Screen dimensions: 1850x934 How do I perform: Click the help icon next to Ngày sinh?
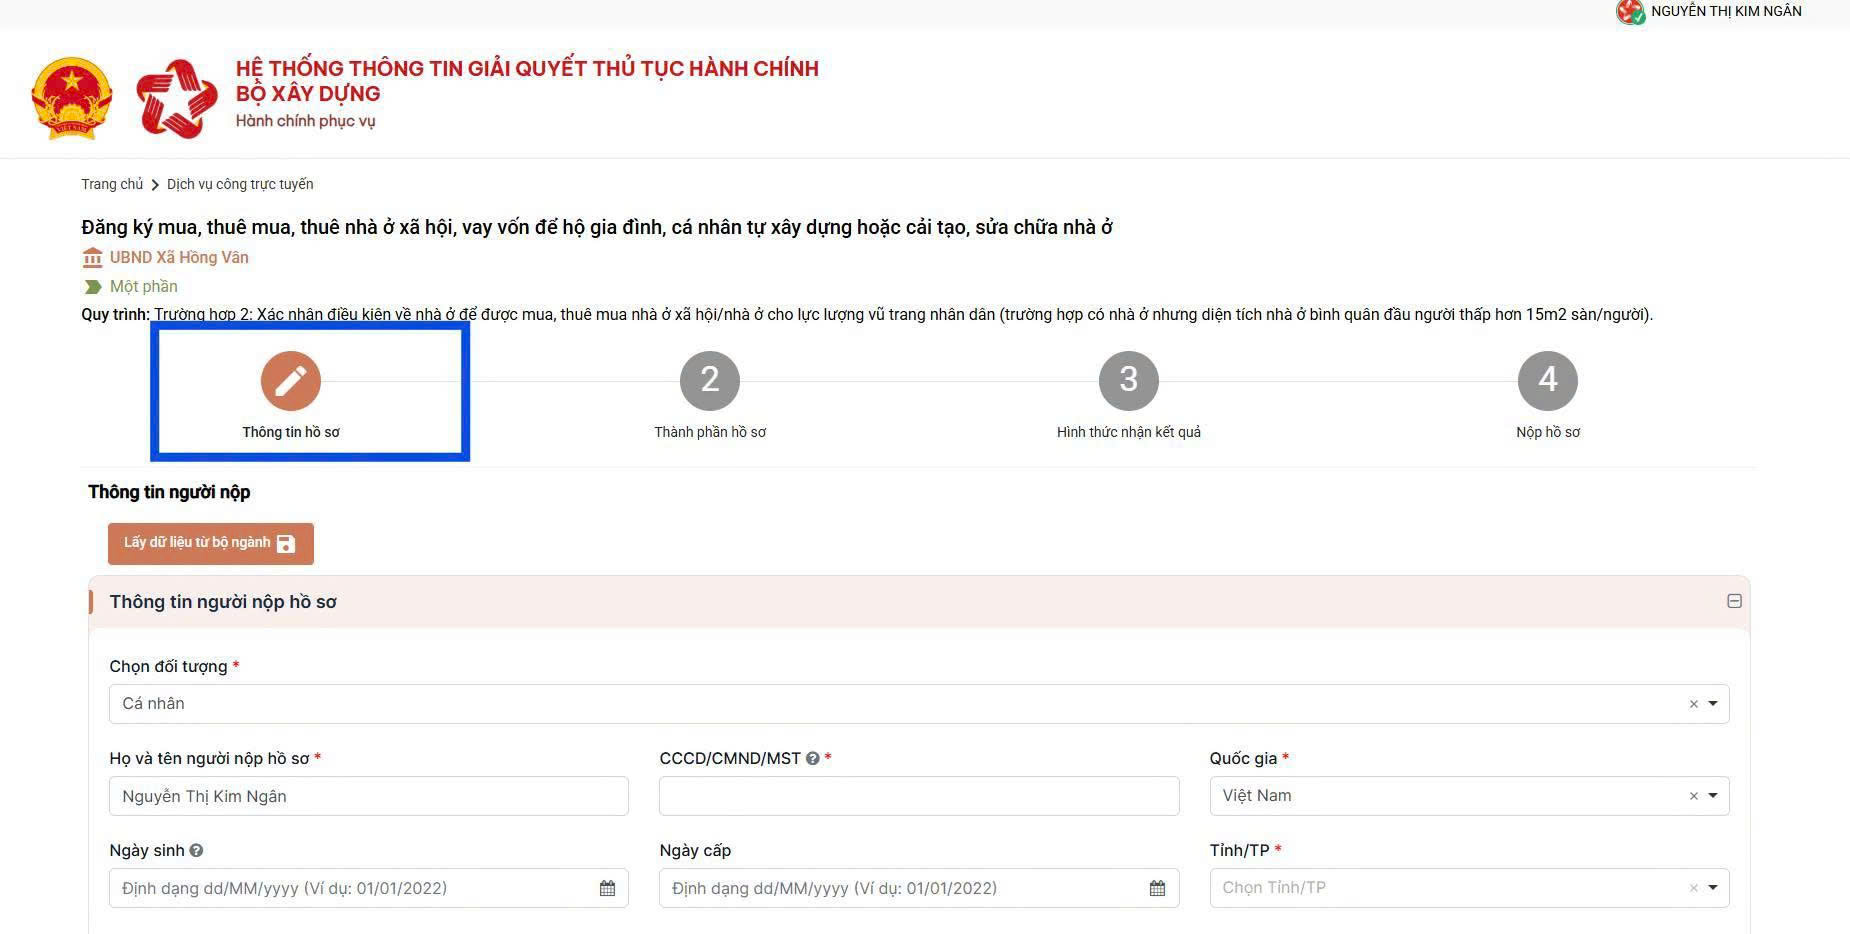(196, 851)
